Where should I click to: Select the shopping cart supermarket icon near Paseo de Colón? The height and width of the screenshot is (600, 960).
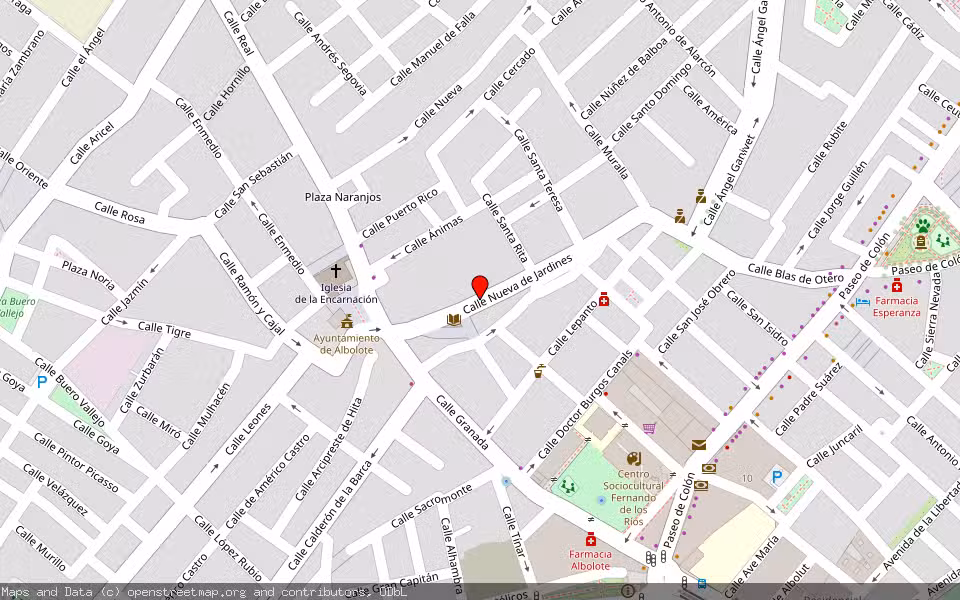click(x=648, y=428)
